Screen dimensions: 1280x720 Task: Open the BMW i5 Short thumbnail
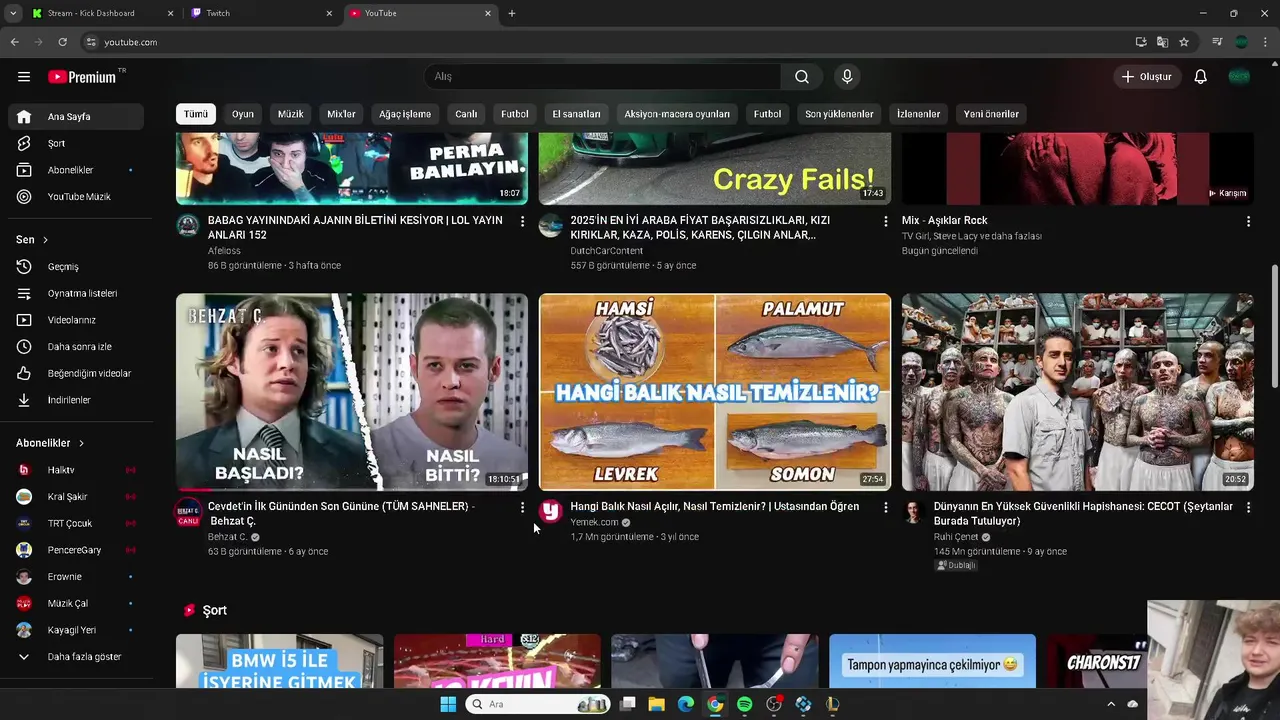(x=280, y=661)
